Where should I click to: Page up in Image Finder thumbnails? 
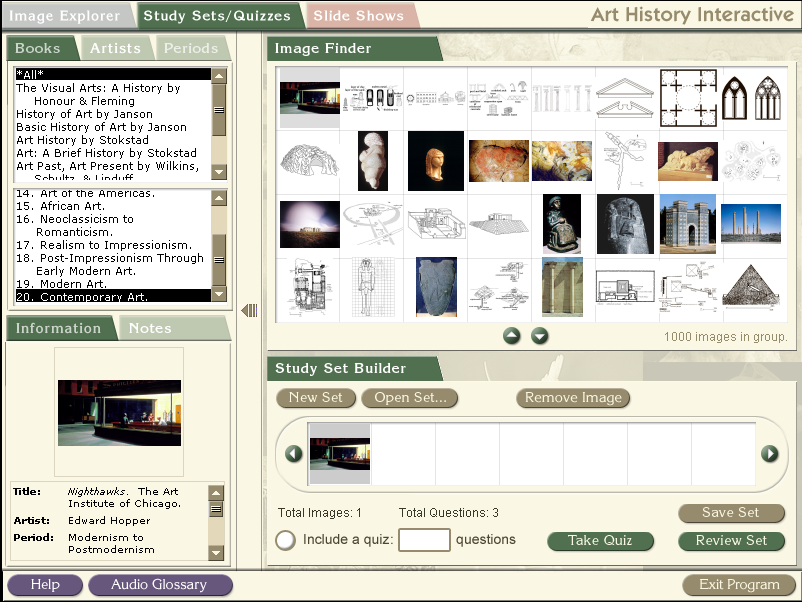(x=511, y=336)
